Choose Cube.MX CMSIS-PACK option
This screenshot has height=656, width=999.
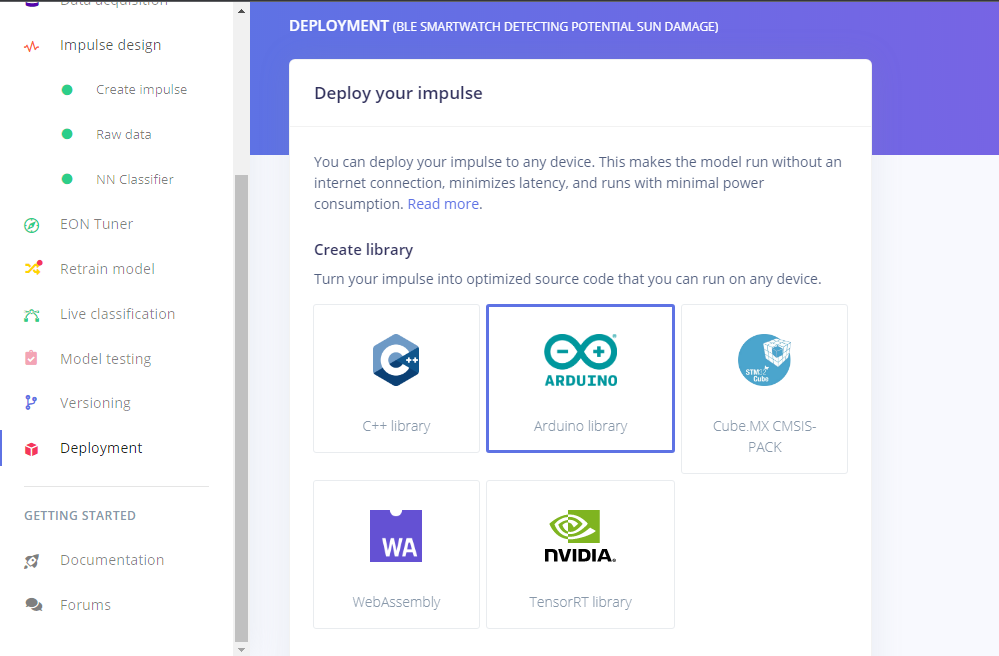(765, 389)
